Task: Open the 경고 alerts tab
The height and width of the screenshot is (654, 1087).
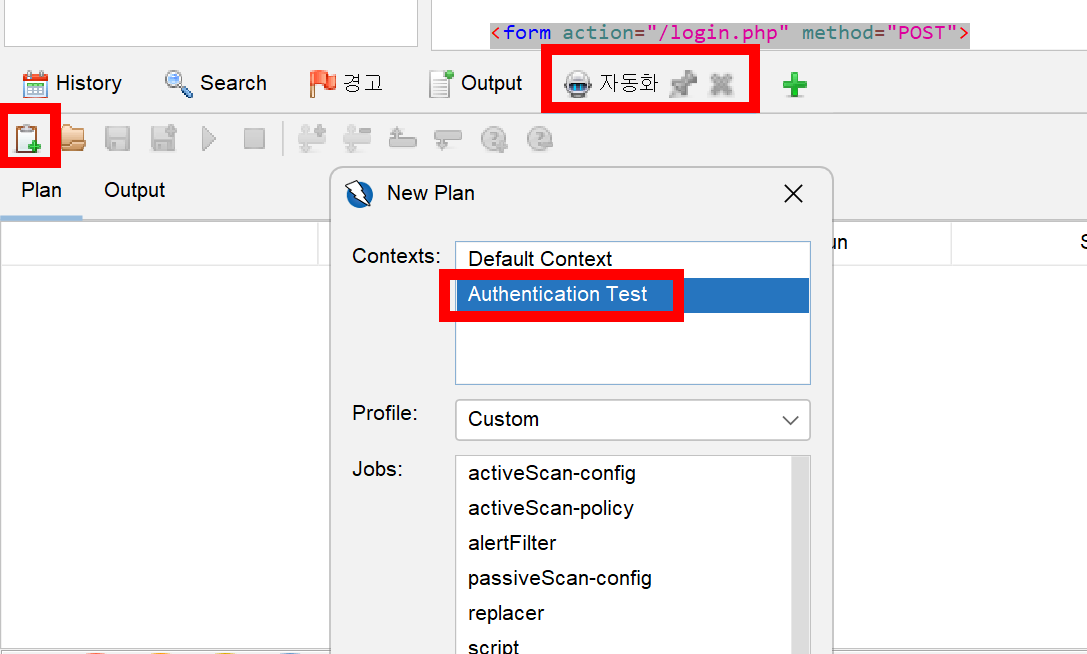Action: click(x=346, y=83)
